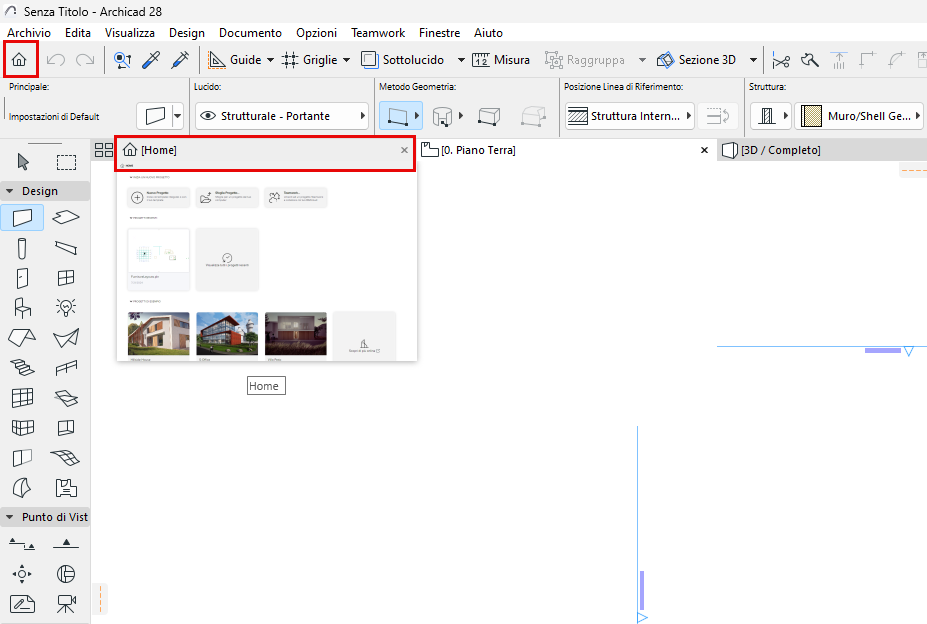The image size is (927, 624).
Task: Open the Strutturale - Portante layer dropdown
Action: (281, 116)
